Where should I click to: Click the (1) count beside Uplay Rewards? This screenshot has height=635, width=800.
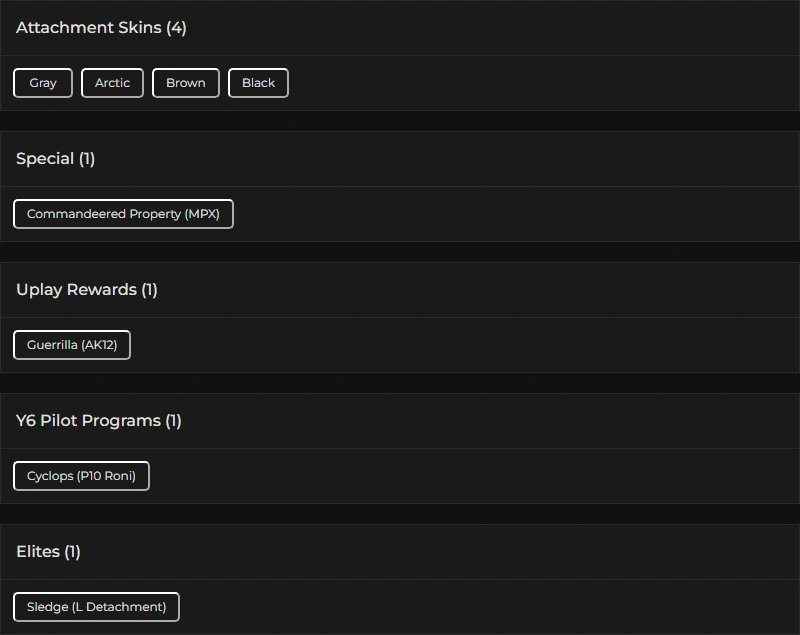coord(149,290)
